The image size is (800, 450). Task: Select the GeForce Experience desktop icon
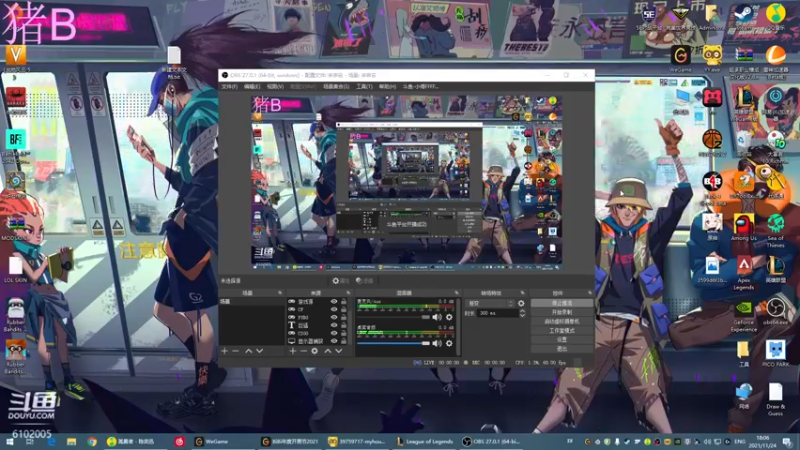click(x=744, y=316)
